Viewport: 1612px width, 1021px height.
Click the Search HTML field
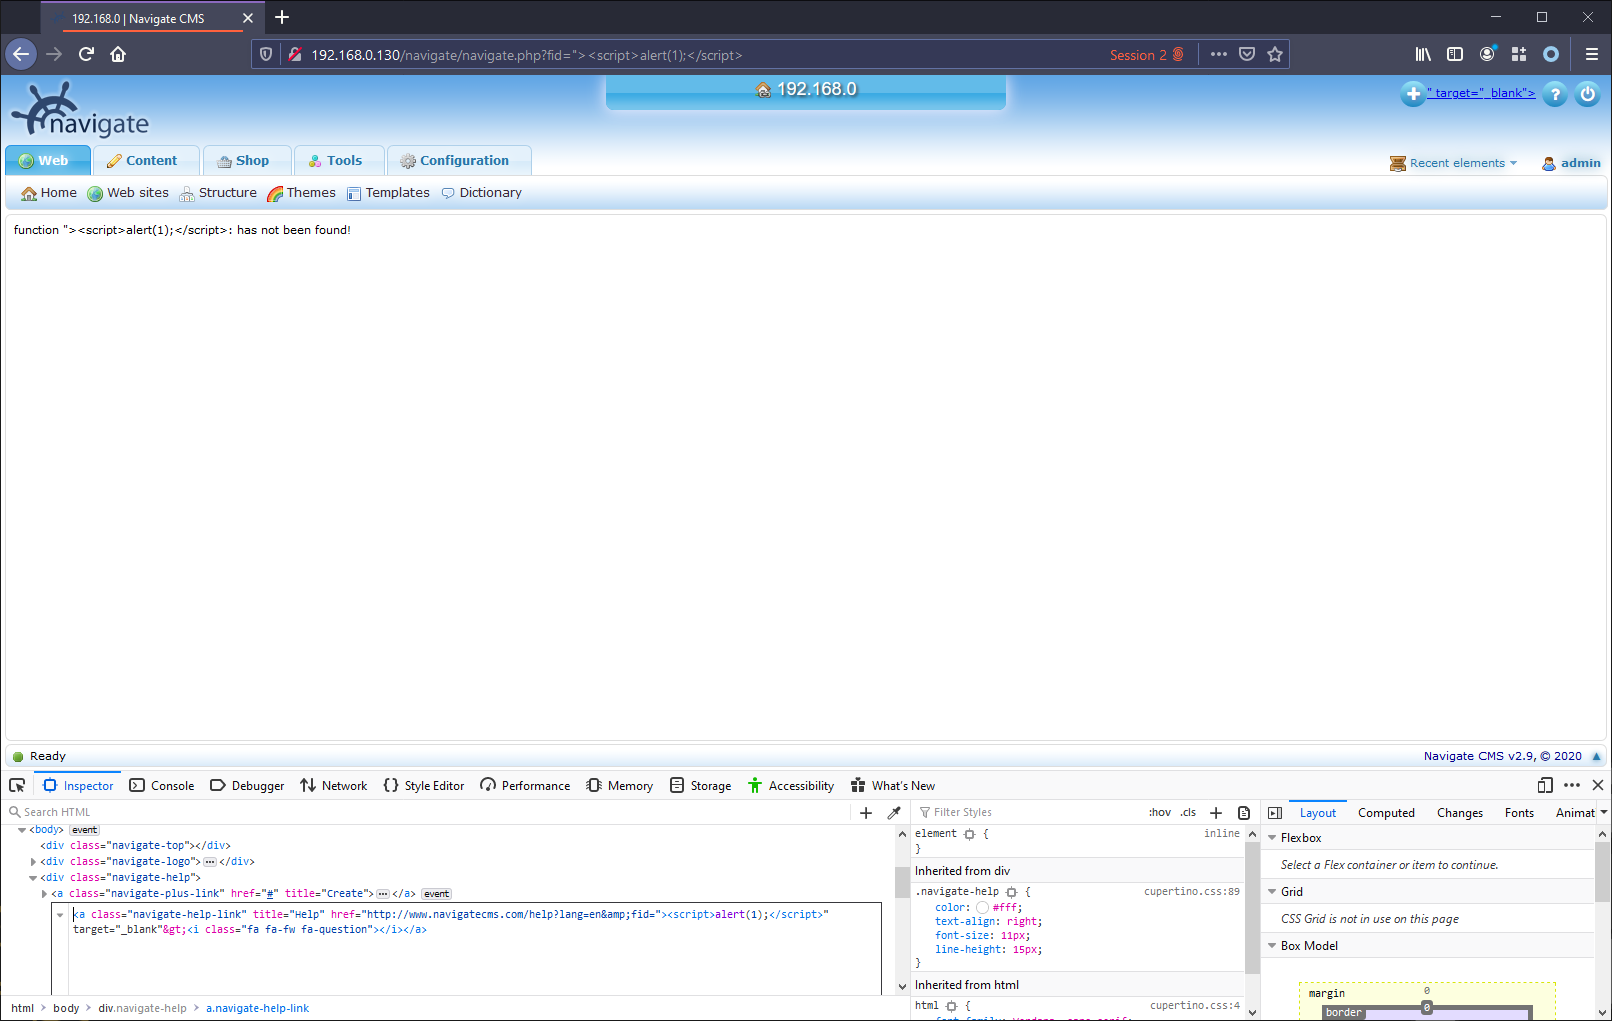tap(430, 813)
